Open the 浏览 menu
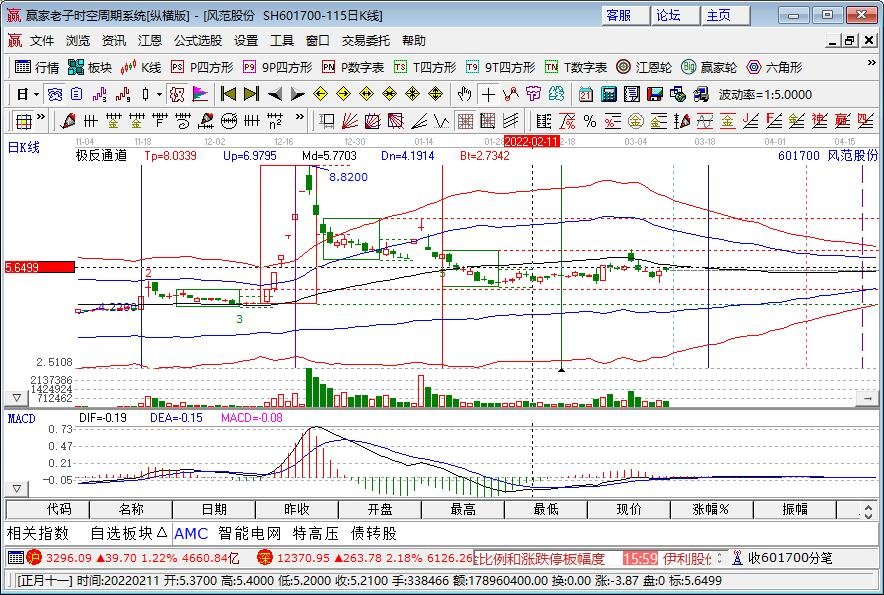The image size is (884, 595). 78,41
